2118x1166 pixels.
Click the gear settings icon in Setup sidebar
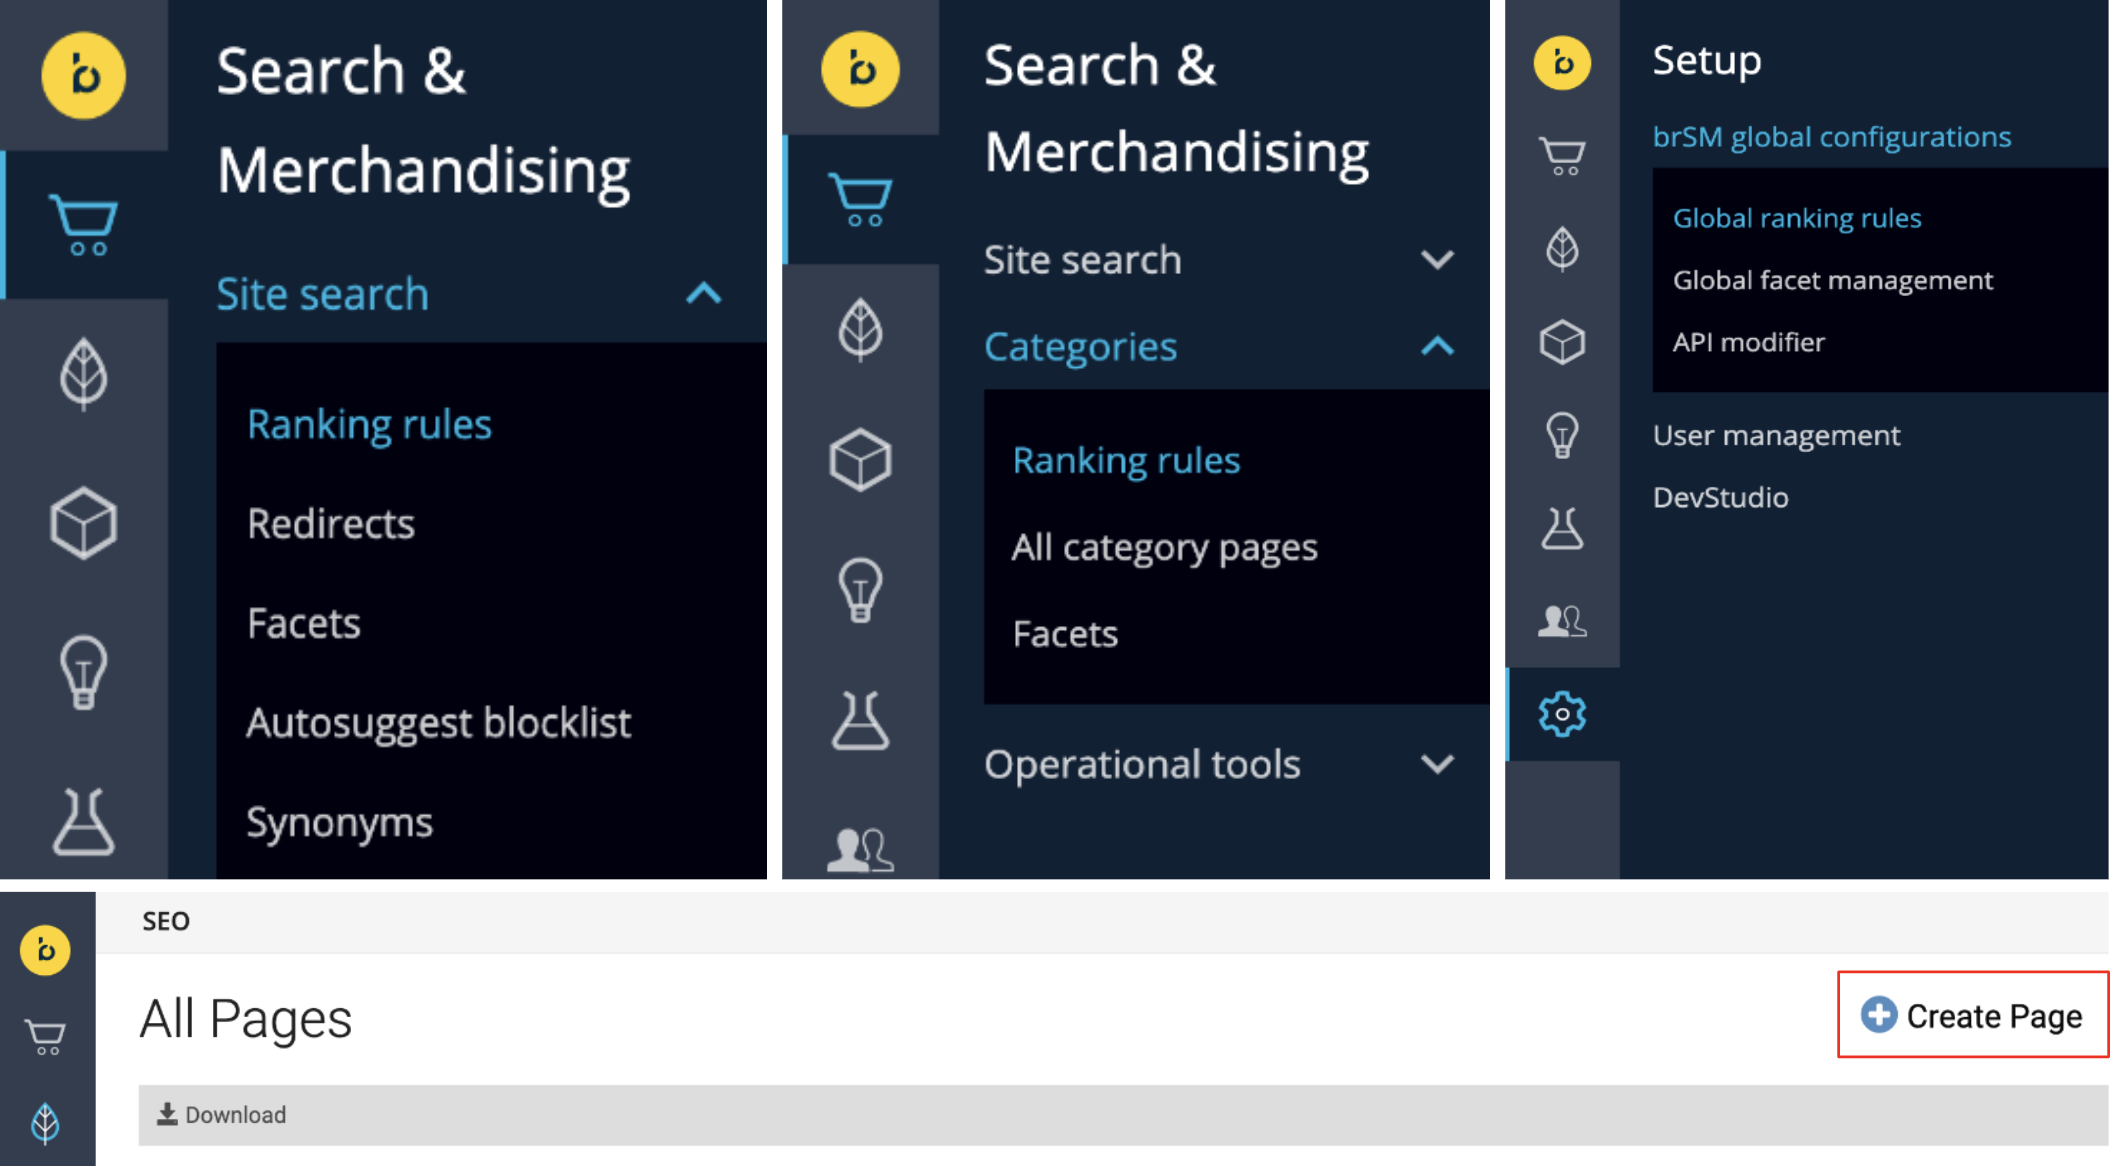(1561, 714)
